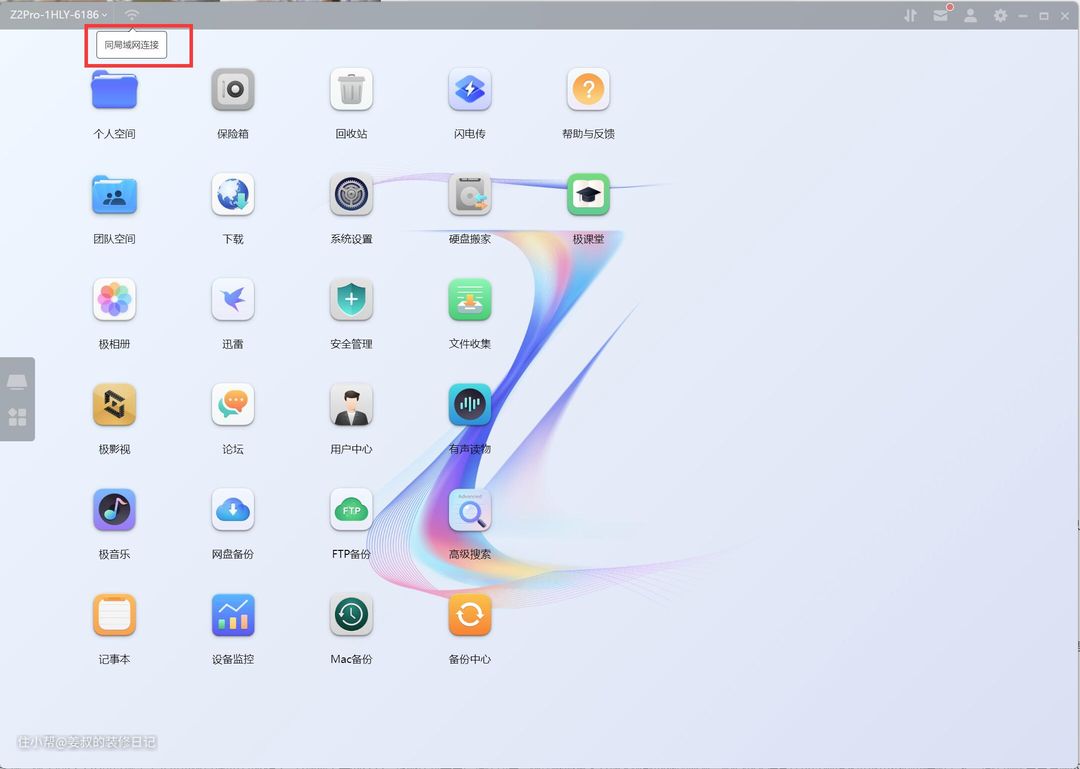This screenshot has width=1080, height=769.
Task: Open the 极相册 photo album app
Action: click(x=114, y=300)
